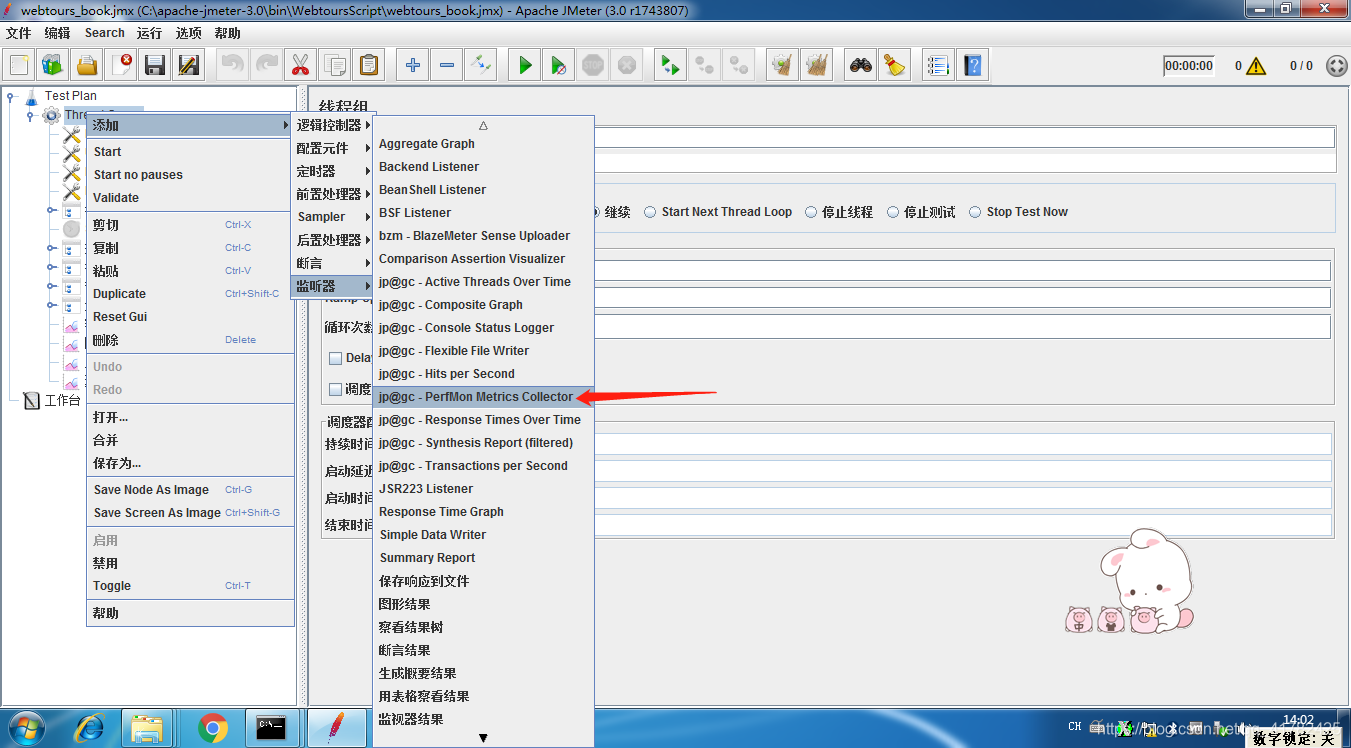Expand the 定时器 submenu
This screenshot has height=748, width=1351.
click(333, 171)
